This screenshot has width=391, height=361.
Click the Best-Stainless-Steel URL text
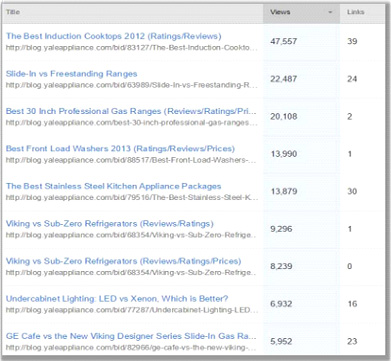click(131, 197)
